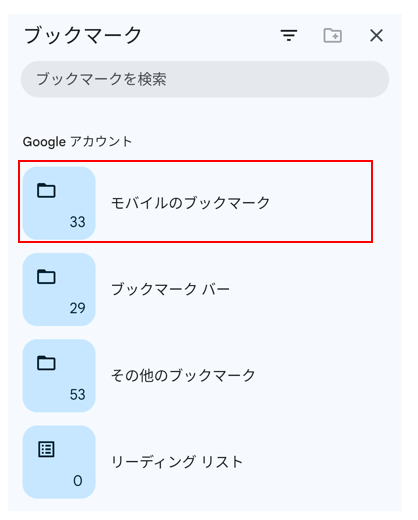Open the モバイルのブックマーク folder label
The image size is (418, 520).
coord(190,203)
